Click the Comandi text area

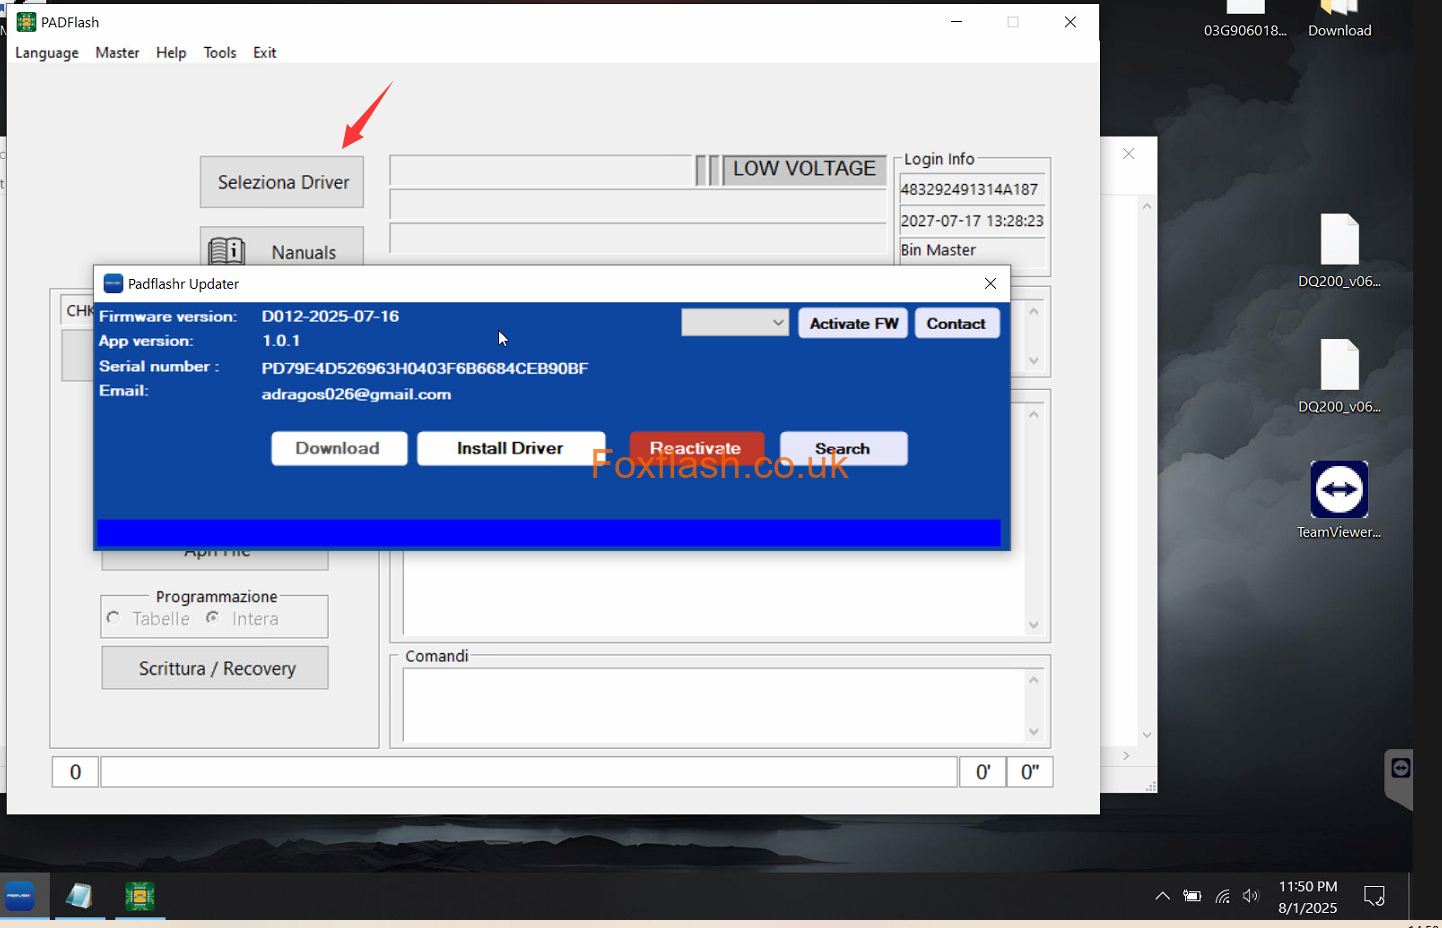coord(714,705)
